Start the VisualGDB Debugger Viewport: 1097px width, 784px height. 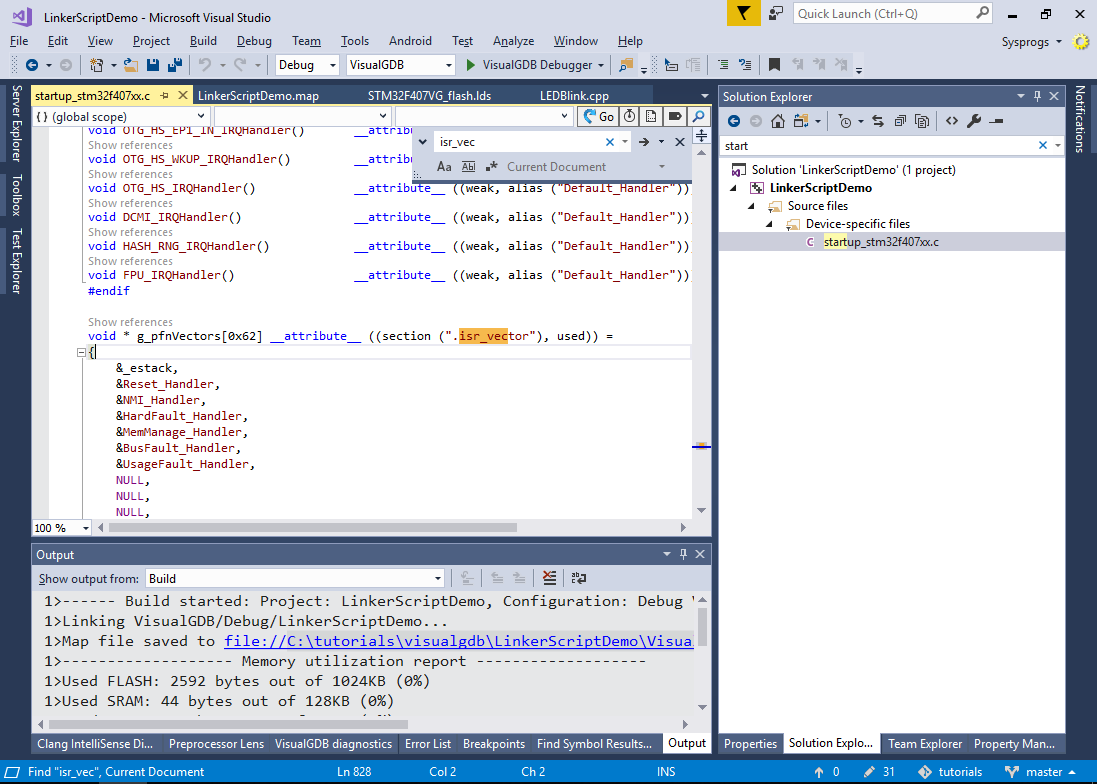pos(534,65)
